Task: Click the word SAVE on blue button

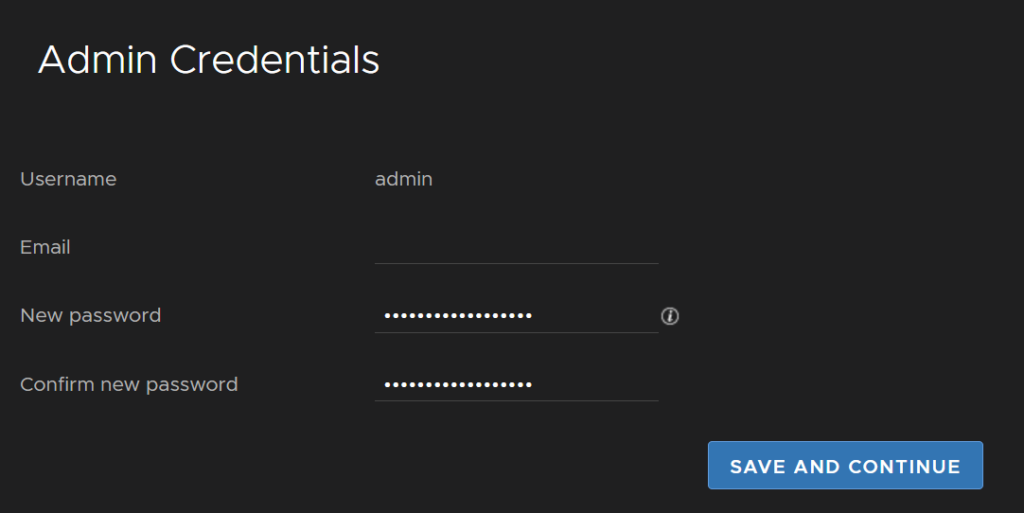Action: (x=758, y=467)
